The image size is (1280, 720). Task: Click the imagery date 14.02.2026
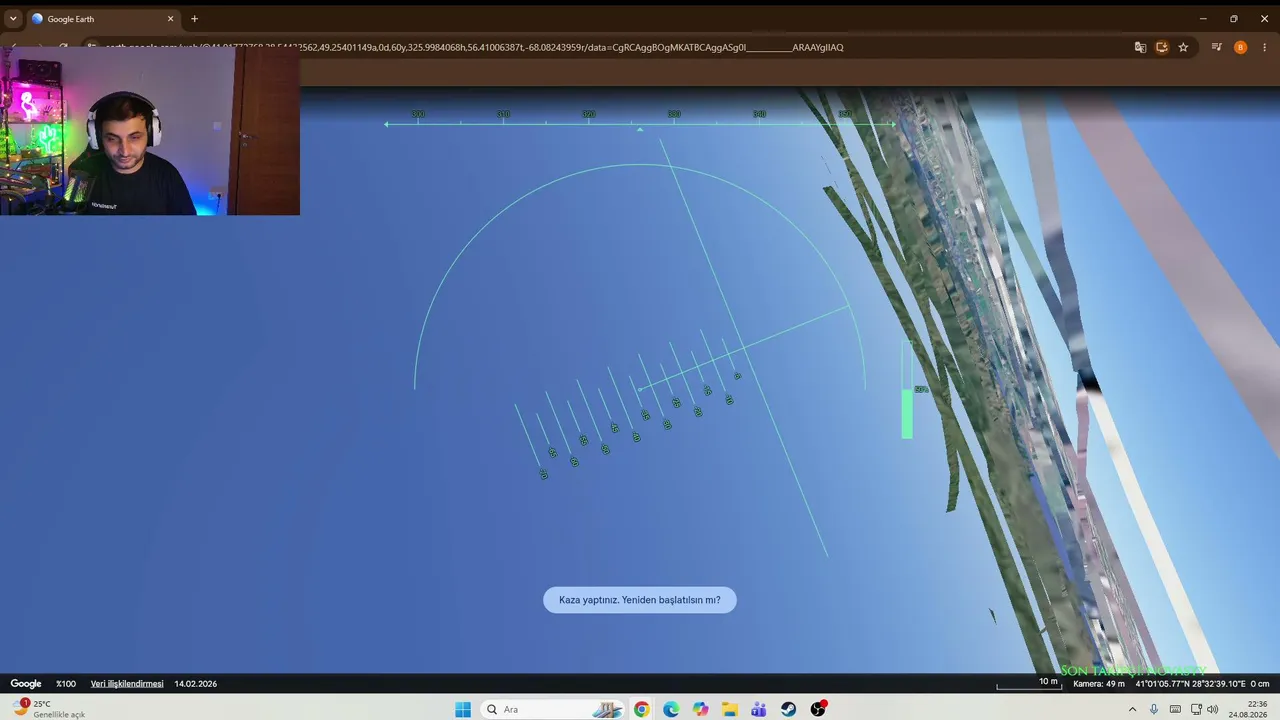coord(195,684)
